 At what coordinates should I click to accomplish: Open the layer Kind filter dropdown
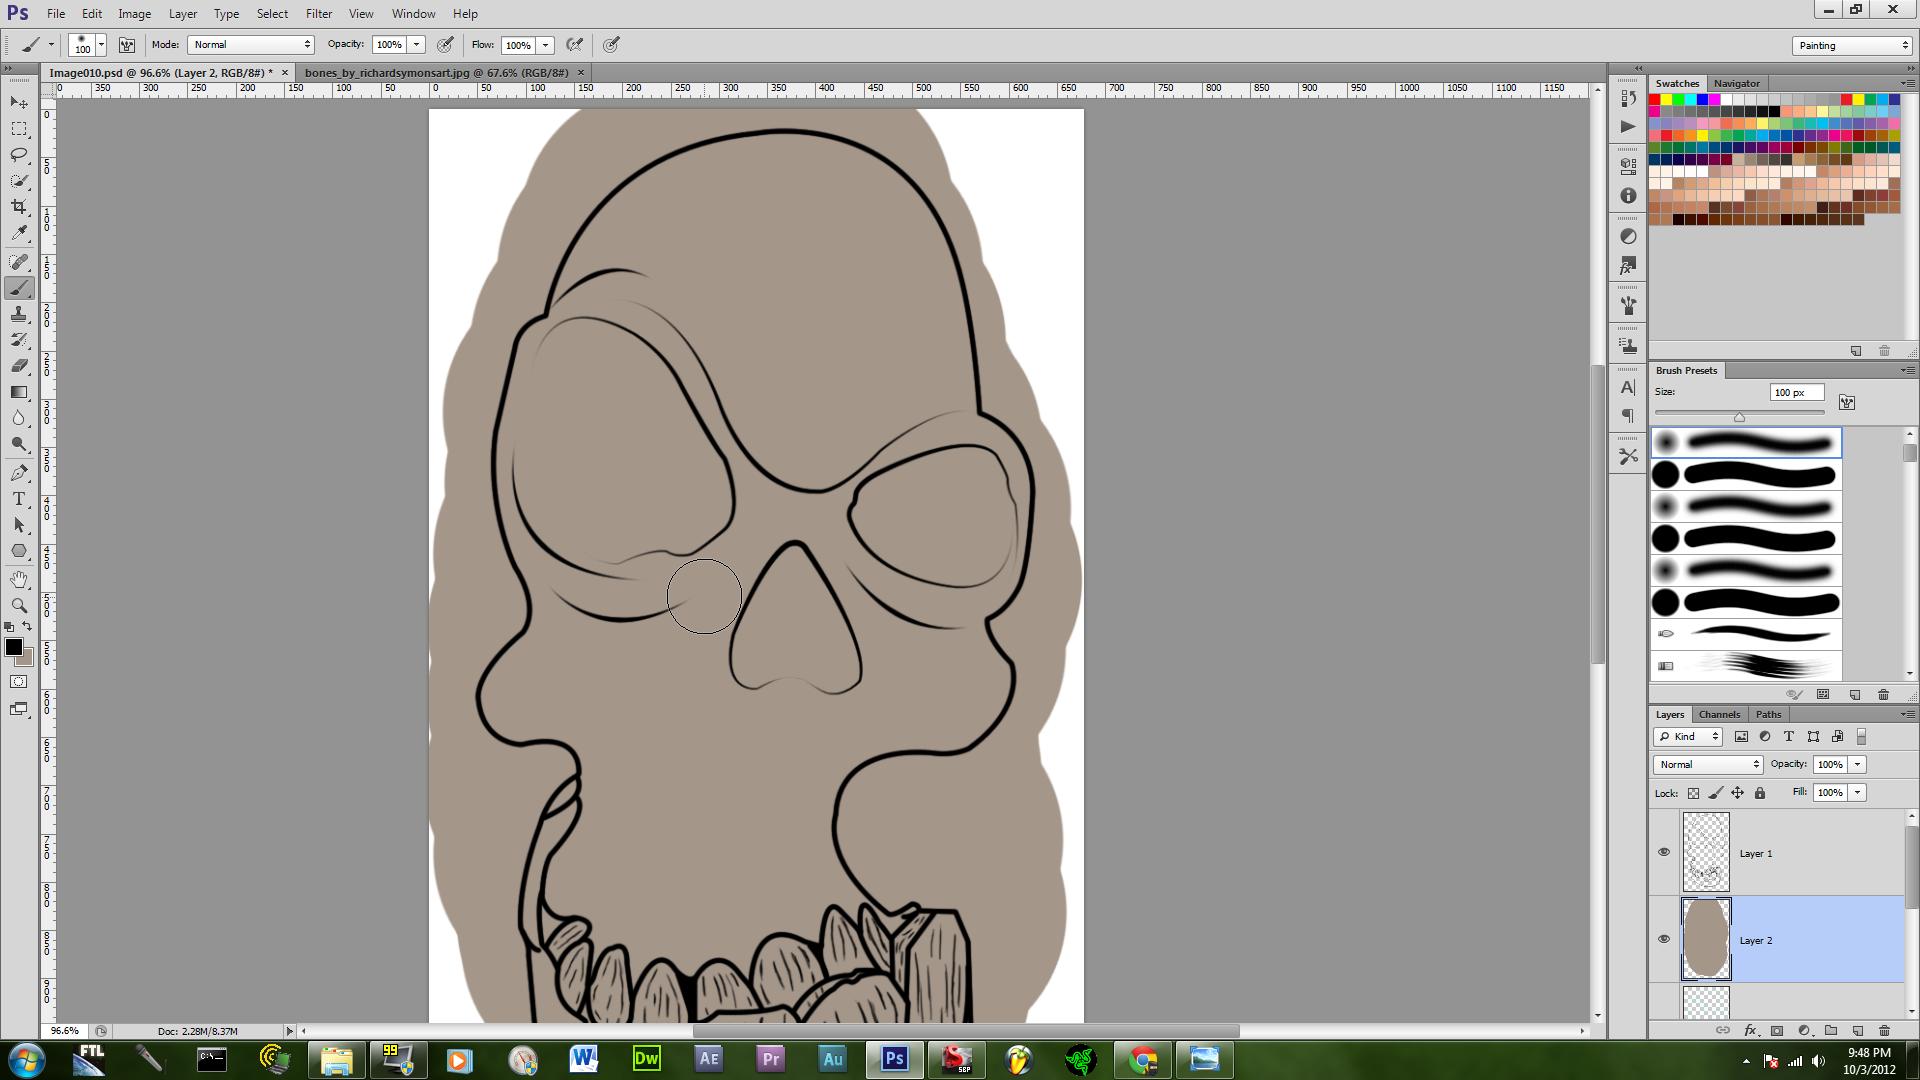pyautogui.click(x=1688, y=737)
